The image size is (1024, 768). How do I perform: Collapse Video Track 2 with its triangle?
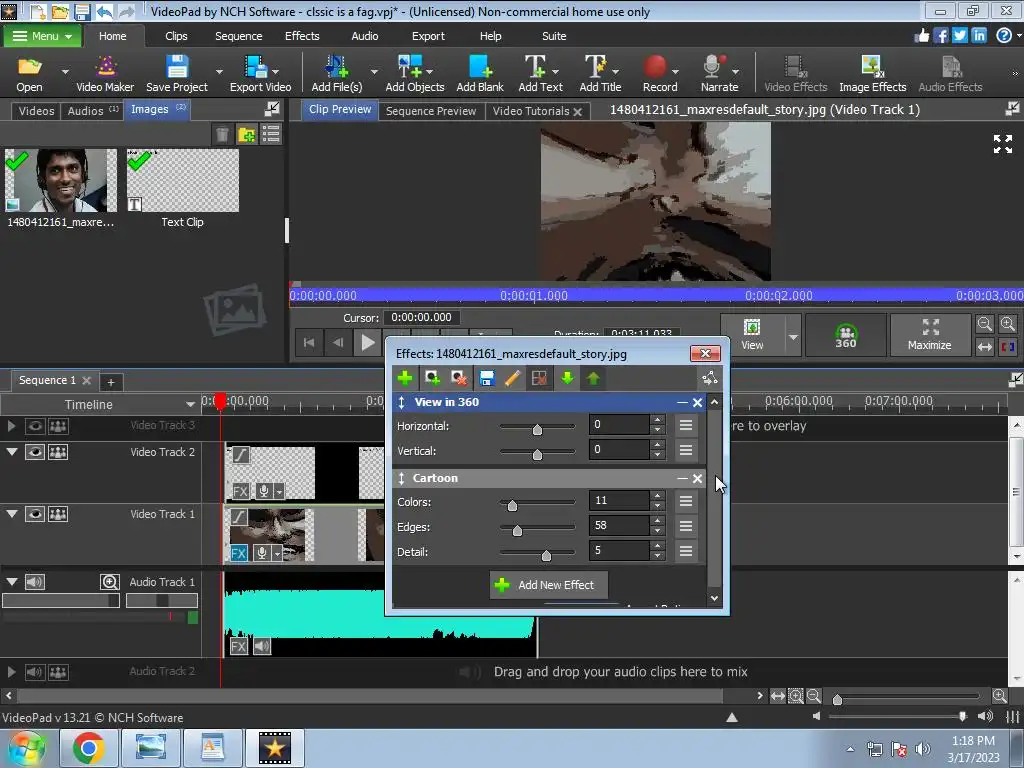click(x=12, y=451)
